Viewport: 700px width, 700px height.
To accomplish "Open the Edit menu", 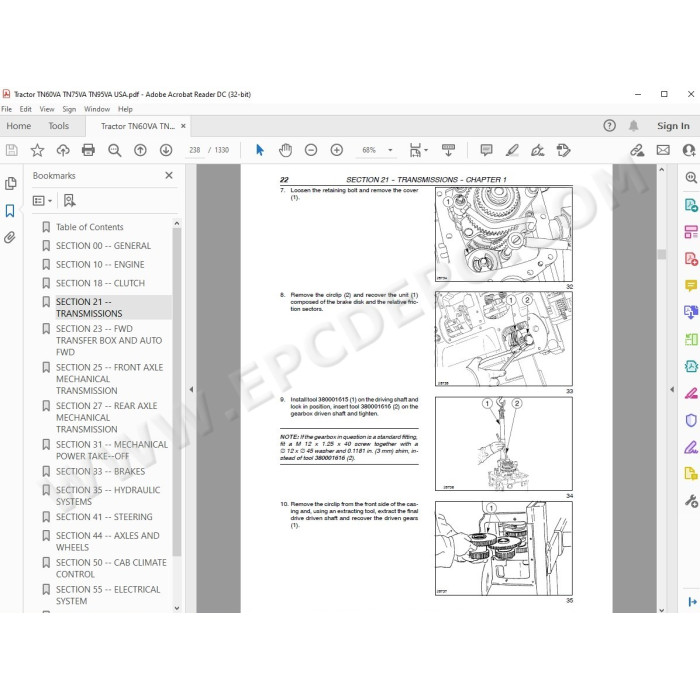I will (25, 109).
